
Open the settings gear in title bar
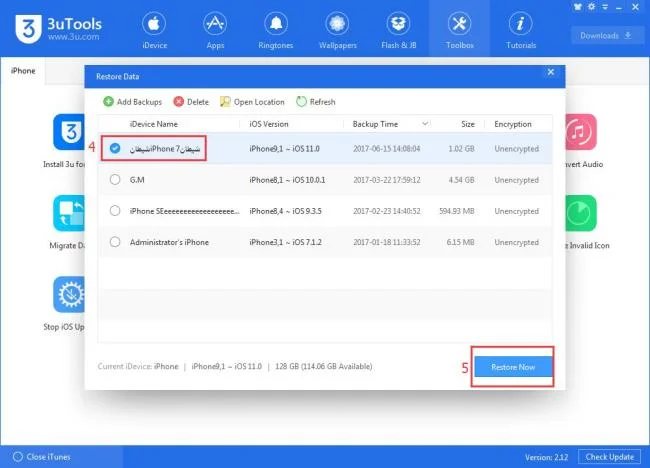point(592,7)
